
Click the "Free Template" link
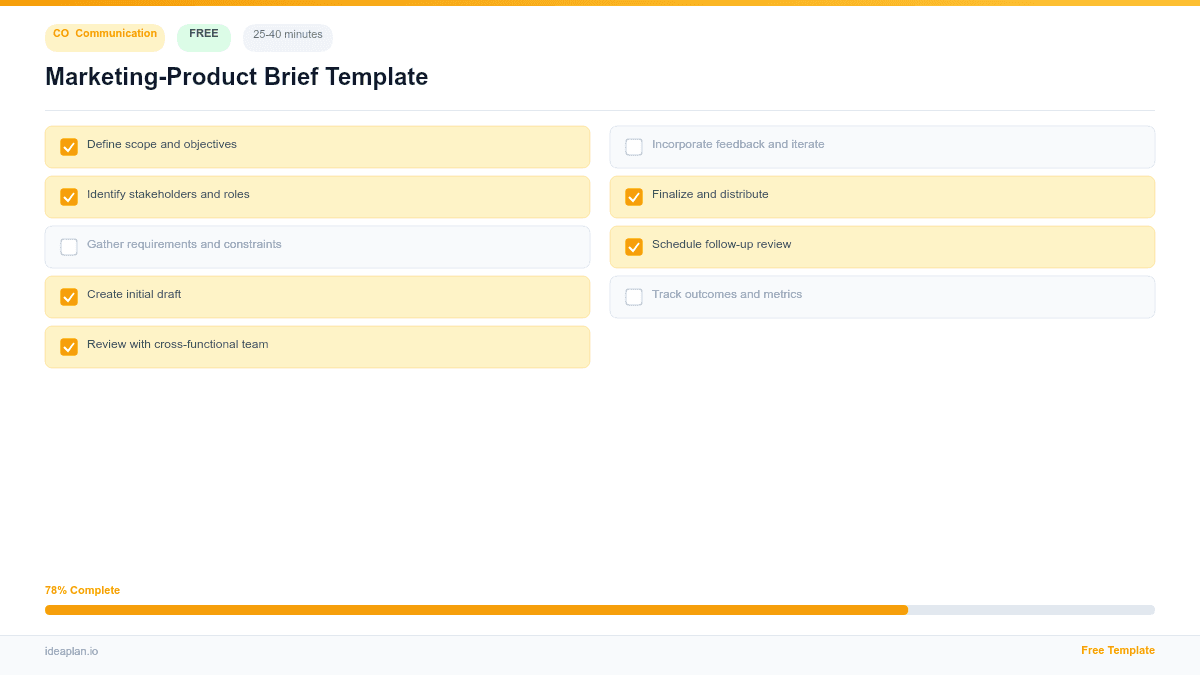[x=1117, y=650]
